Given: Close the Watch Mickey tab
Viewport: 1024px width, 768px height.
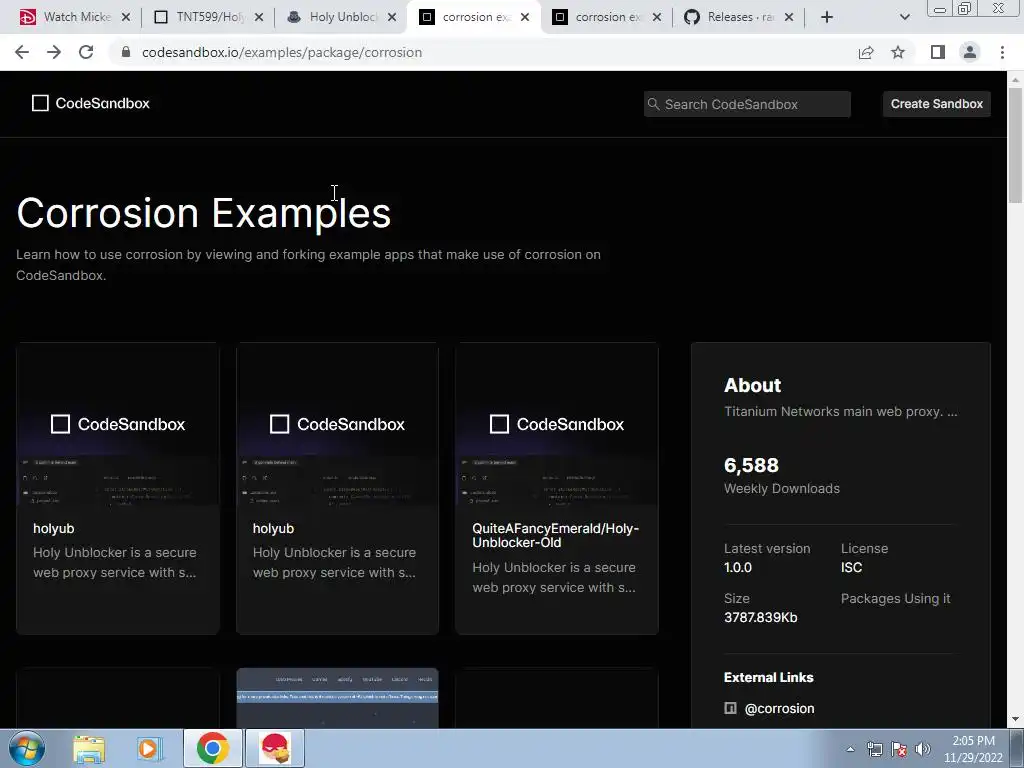Looking at the screenshot, I should point(126,17).
